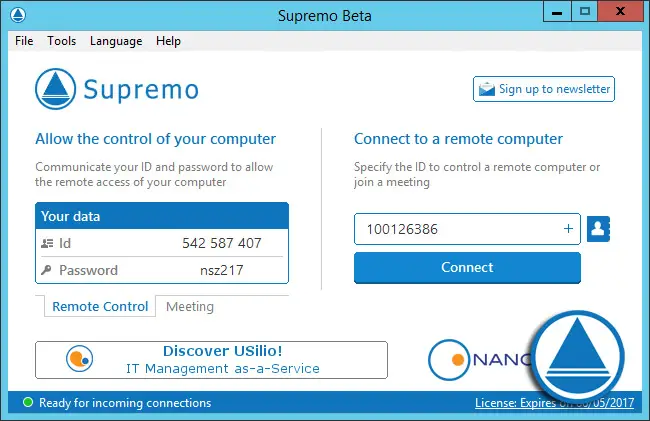The height and width of the screenshot is (421, 650).
Task: Maximize the Supremo Beta window
Action: 585,12
